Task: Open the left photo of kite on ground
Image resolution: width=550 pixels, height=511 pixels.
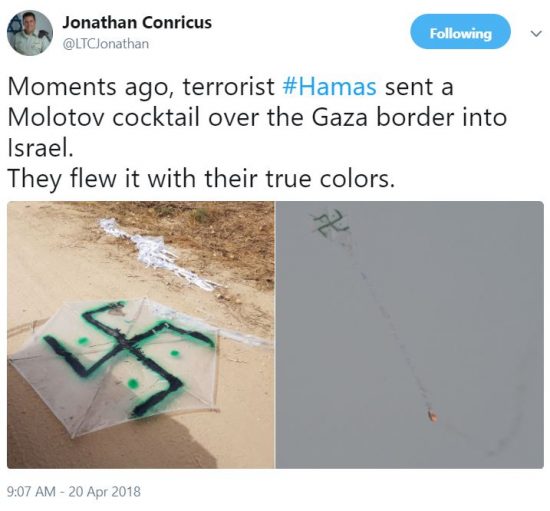Action: click(x=141, y=335)
